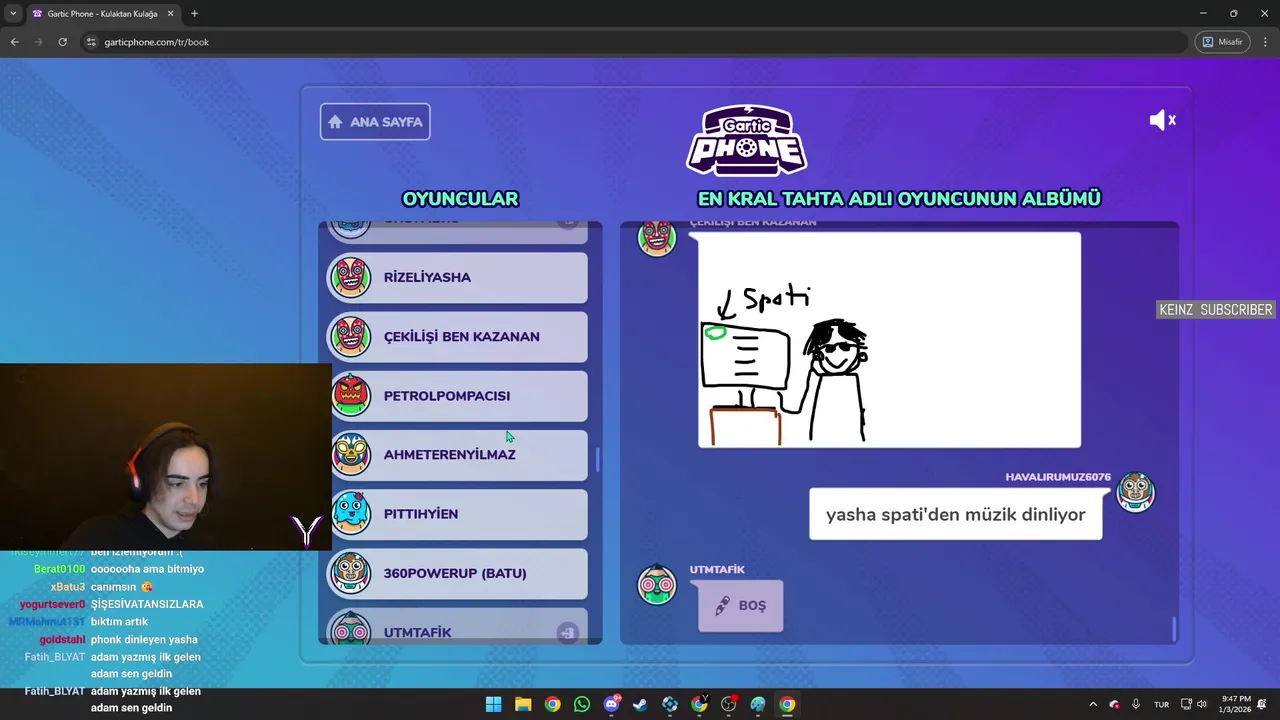Click PETROLPOMPACISI's pumpkin avatar
The image size is (1280, 720).
point(351,395)
